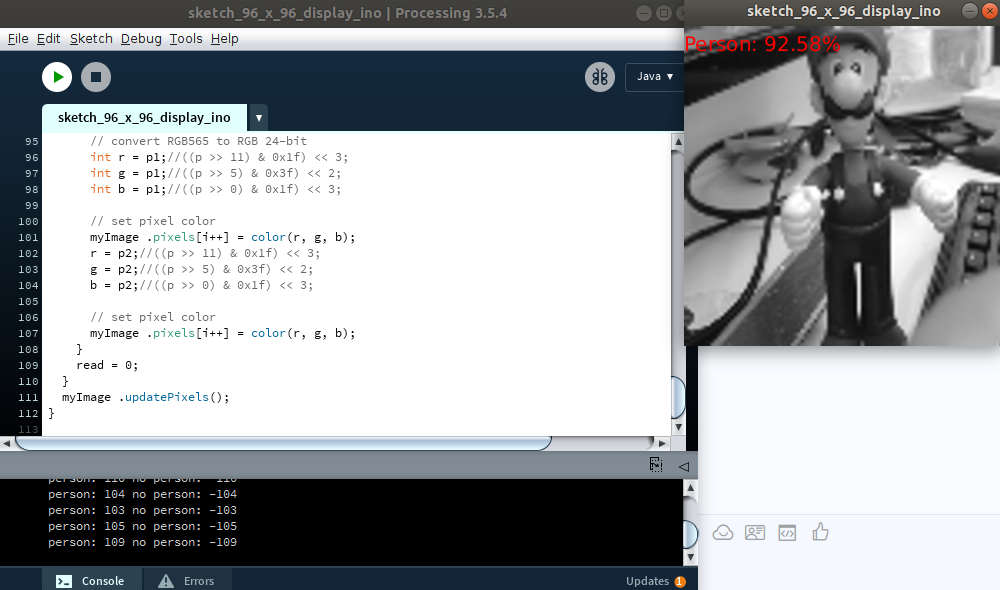Click the 'read = 0;' code line

[x=107, y=365]
